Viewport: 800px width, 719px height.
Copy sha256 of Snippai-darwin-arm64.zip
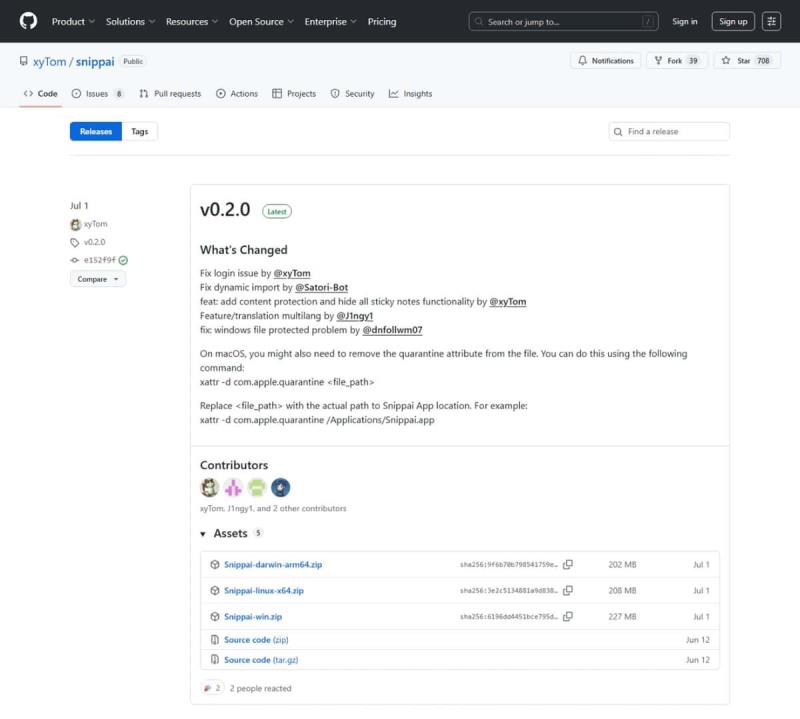567,564
